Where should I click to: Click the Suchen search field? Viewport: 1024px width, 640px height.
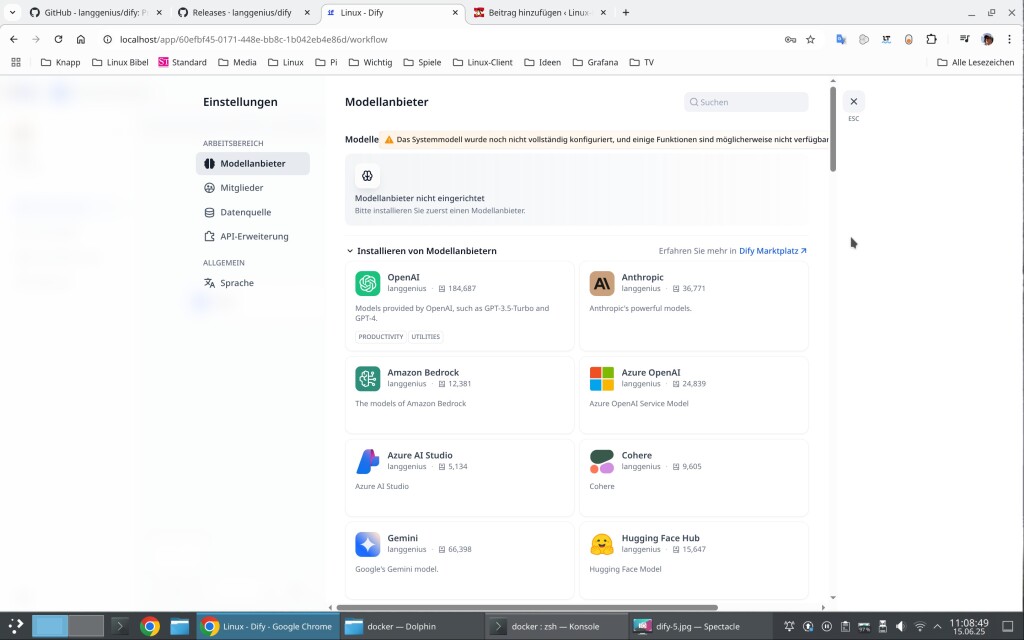[x=746, y=102]
